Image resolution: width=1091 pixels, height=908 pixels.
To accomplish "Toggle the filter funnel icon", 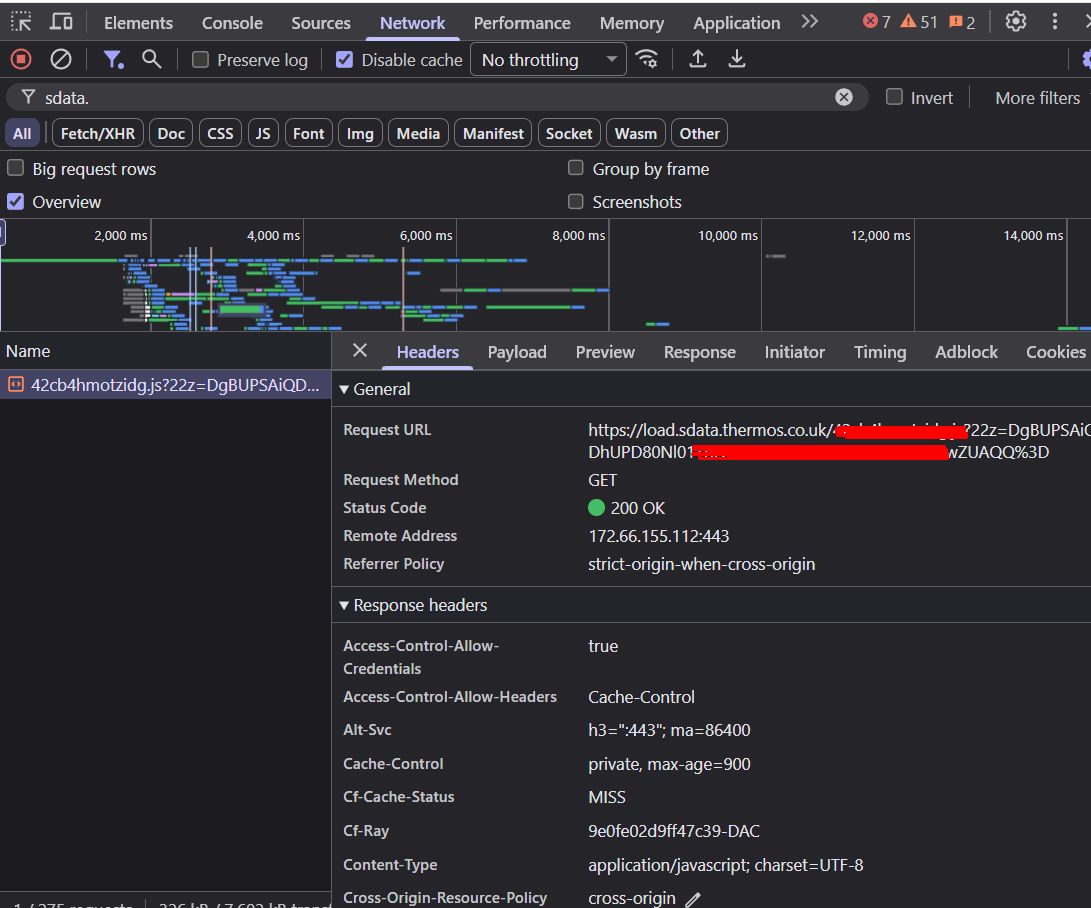I will point(113,60).
